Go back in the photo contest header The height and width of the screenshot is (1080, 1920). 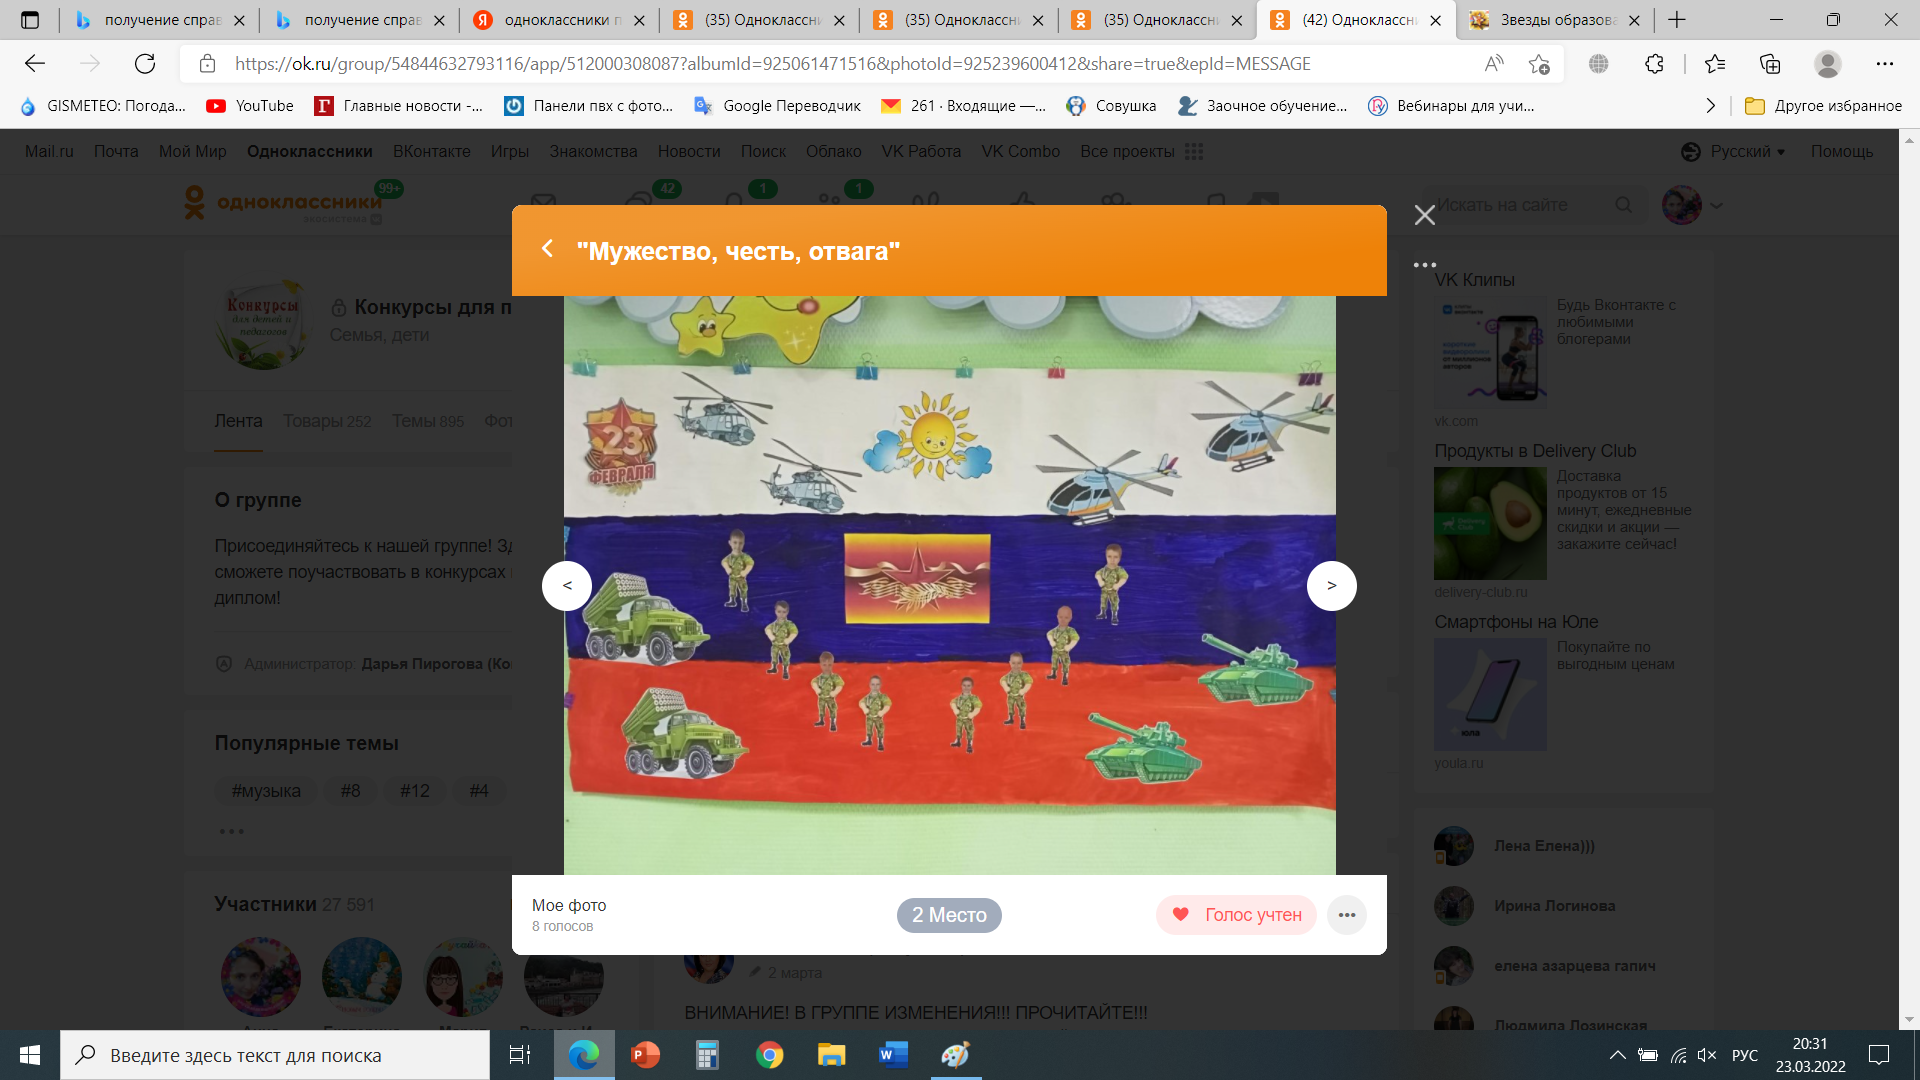[547, 249]
